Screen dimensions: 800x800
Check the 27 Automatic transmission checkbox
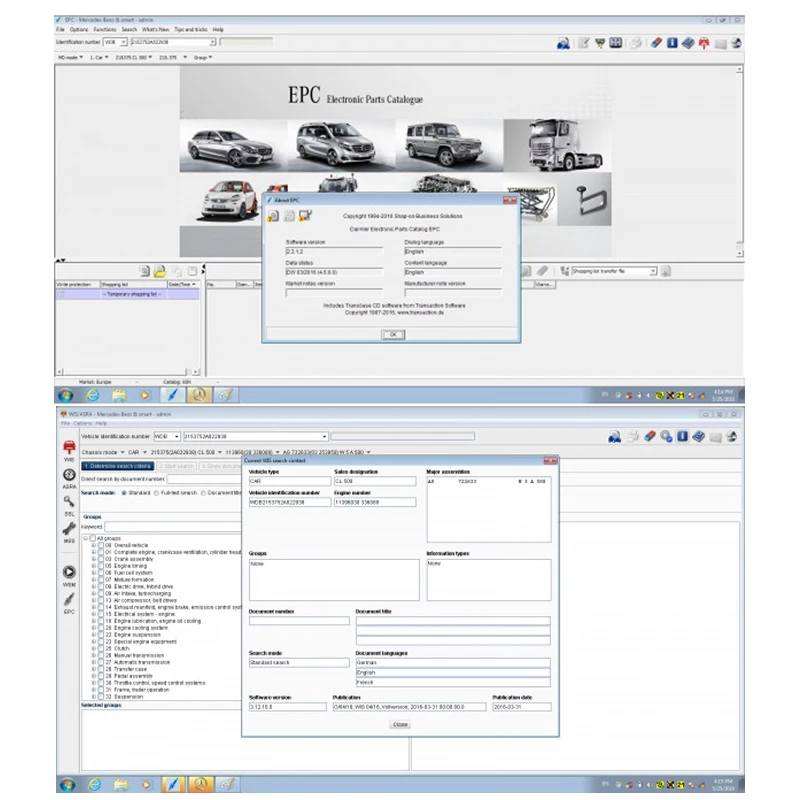point(101,662)
